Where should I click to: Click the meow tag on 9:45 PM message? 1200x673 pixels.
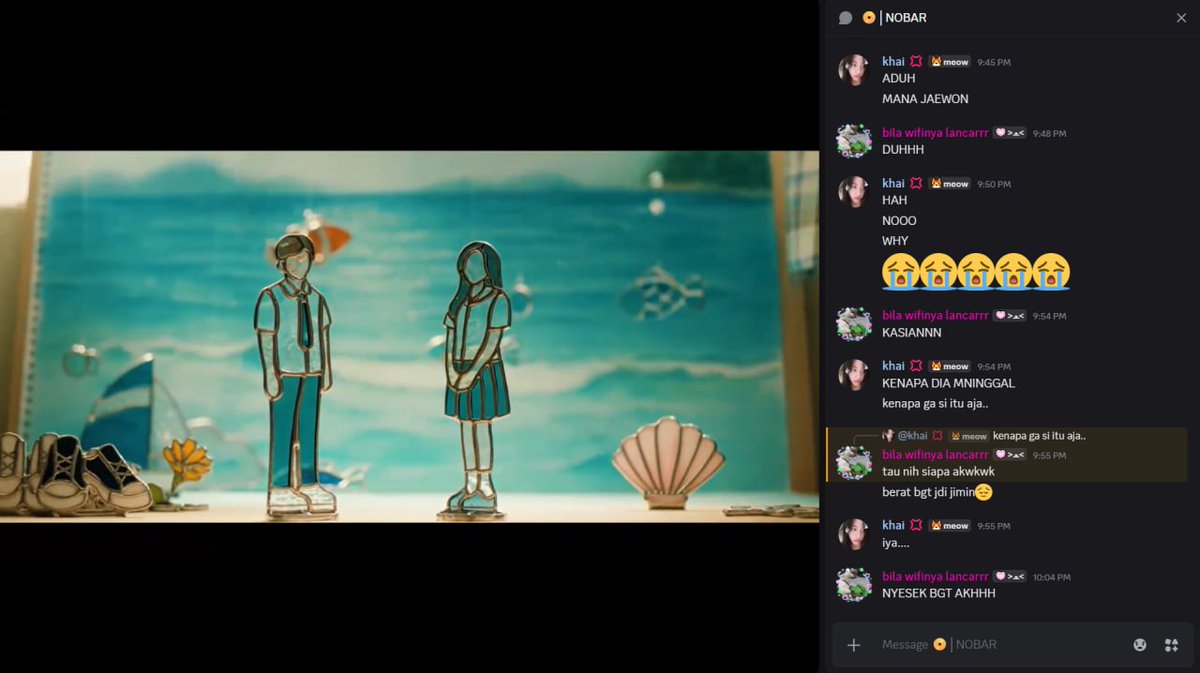(950, 62)
